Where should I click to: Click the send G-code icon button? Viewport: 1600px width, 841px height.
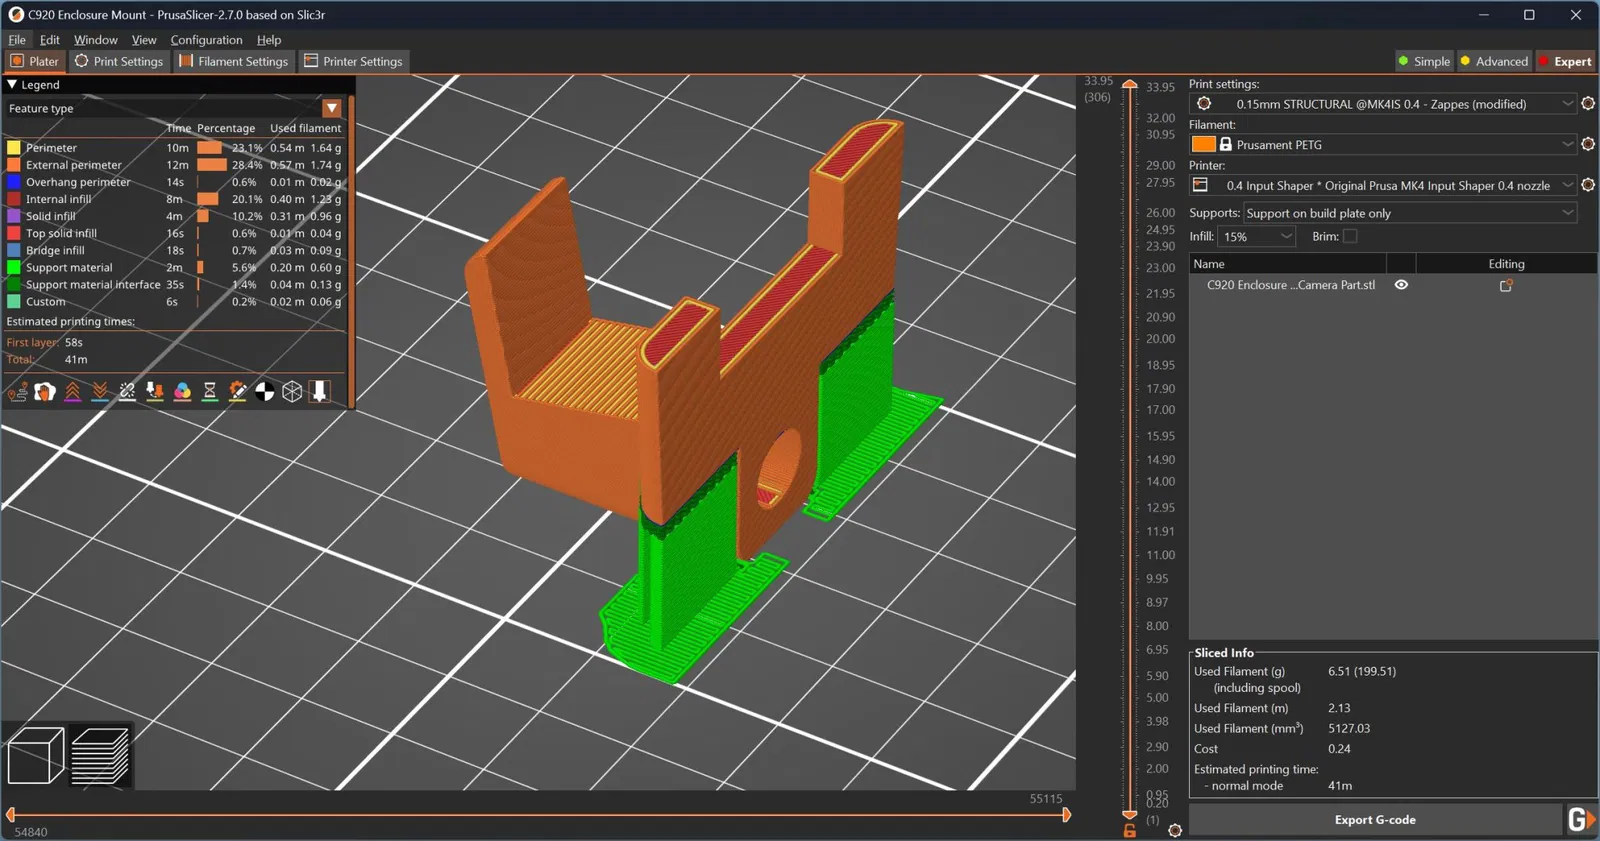pyautogui.click(x=1580, y=820)
